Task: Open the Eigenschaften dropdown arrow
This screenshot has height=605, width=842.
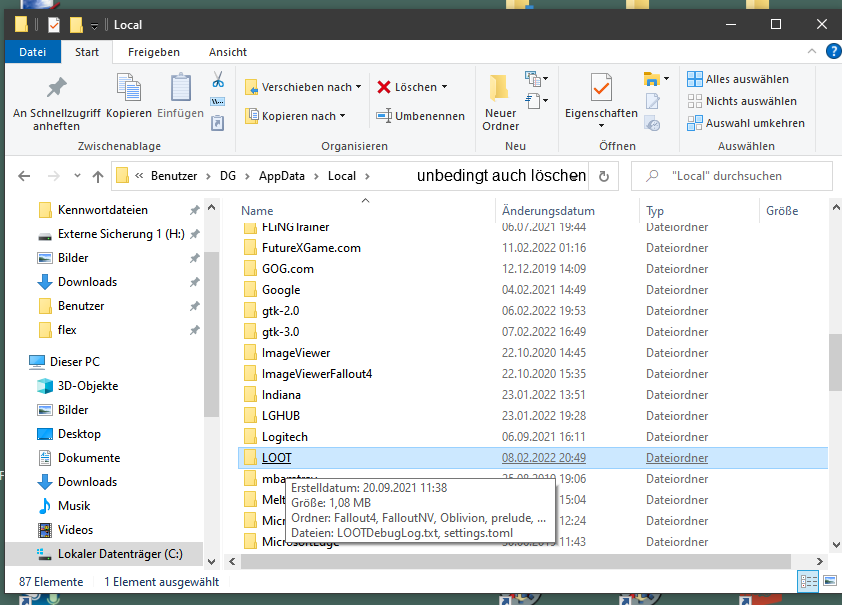Action: click(601, 126)
